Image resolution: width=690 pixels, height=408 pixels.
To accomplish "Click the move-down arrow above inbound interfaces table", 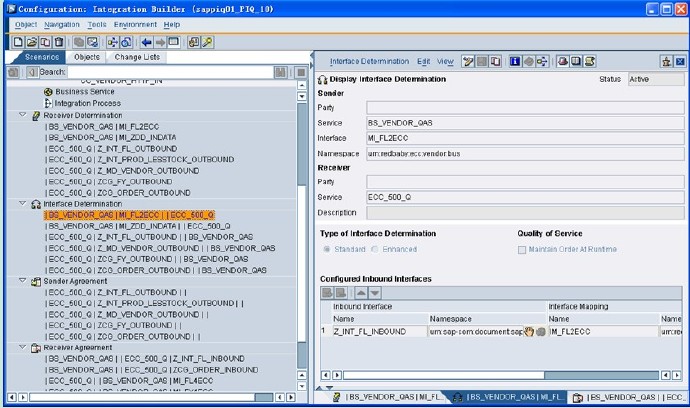I will click(375, 293).
